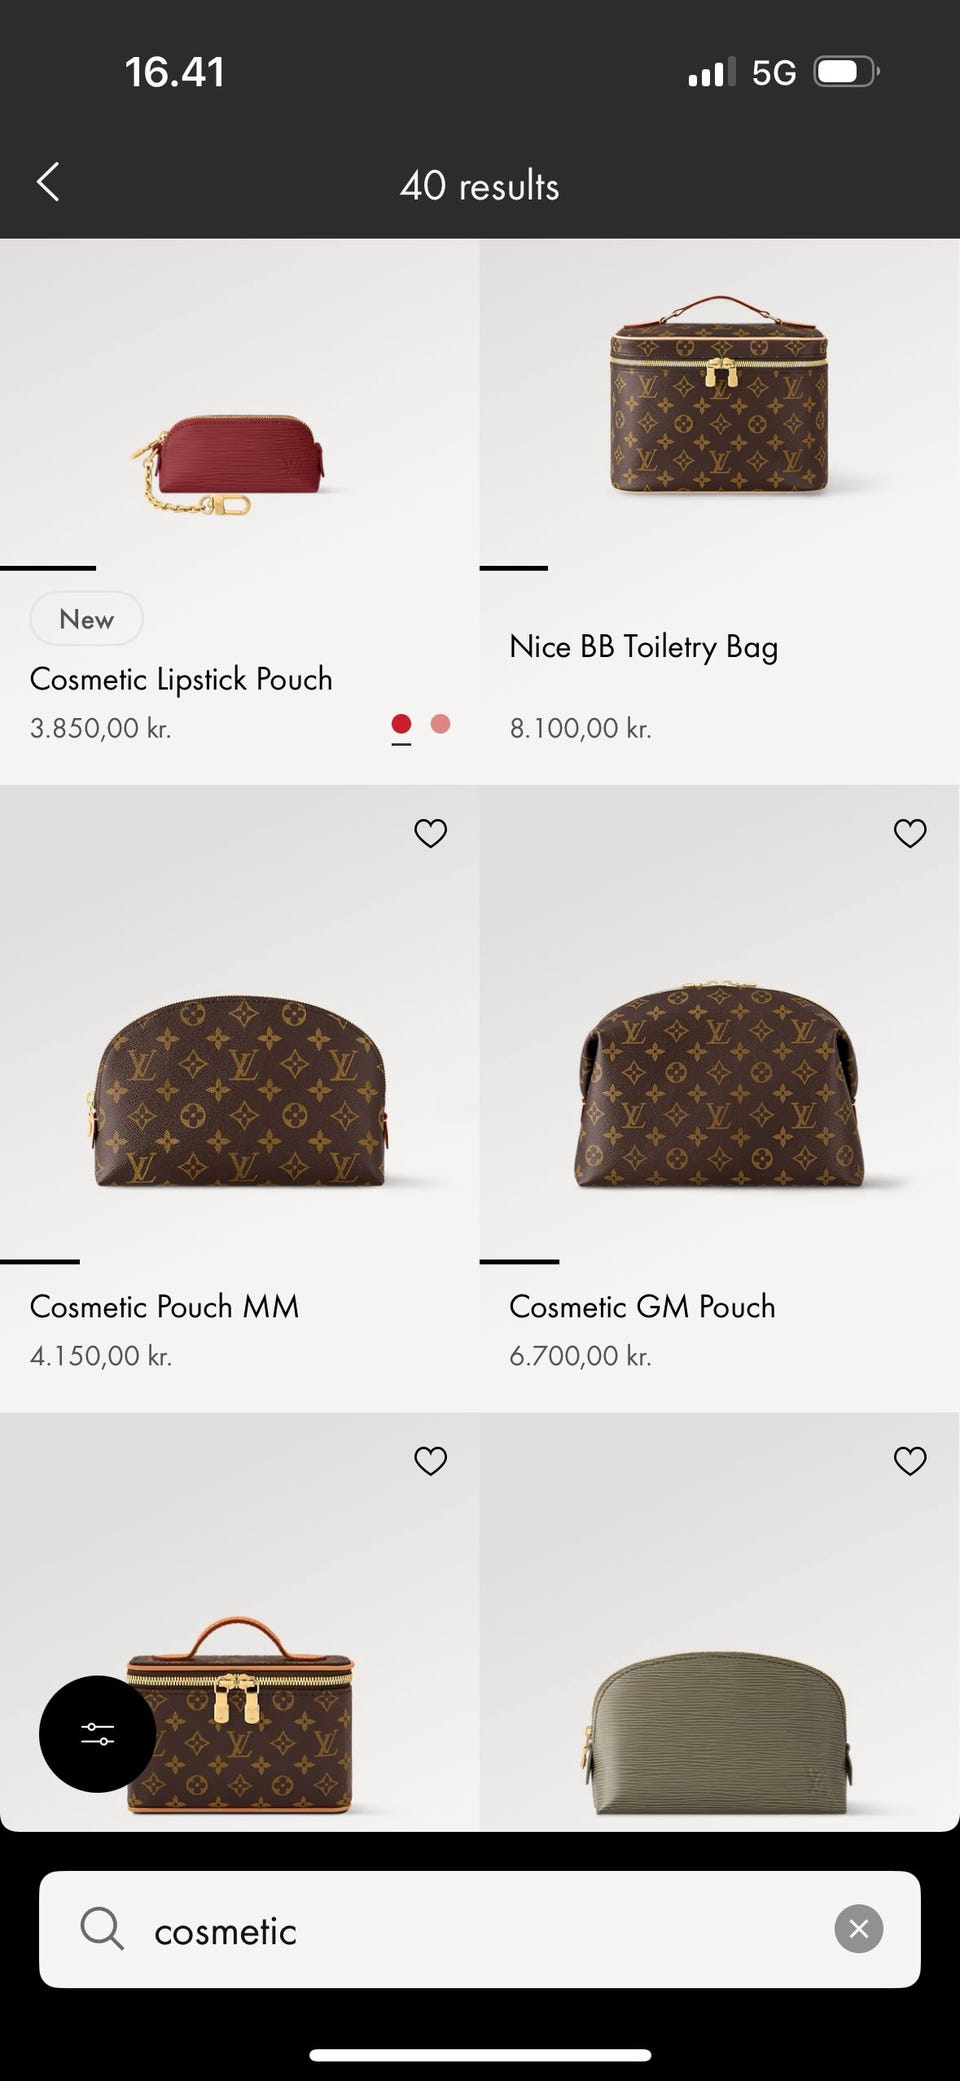Favorite the Cosmetic GM Pouch
The height and width of the screenshot is (2081, 960).
tap(910, 833)
